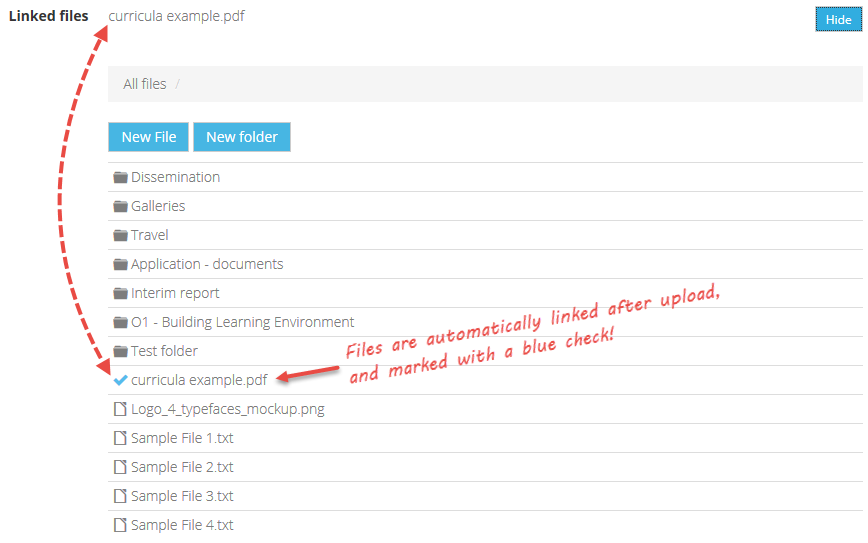868x543 pixels.
Task: Hide the linked files browser
Action: tap(839, 19)
